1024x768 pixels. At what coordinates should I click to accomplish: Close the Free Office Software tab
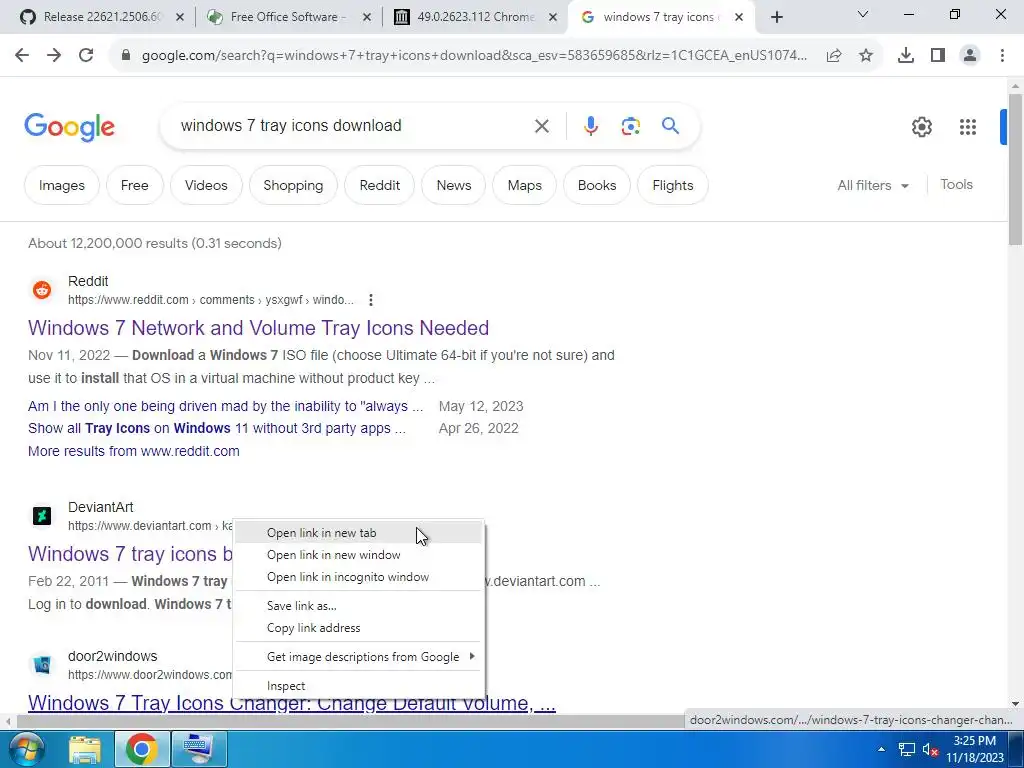[367, 18]
